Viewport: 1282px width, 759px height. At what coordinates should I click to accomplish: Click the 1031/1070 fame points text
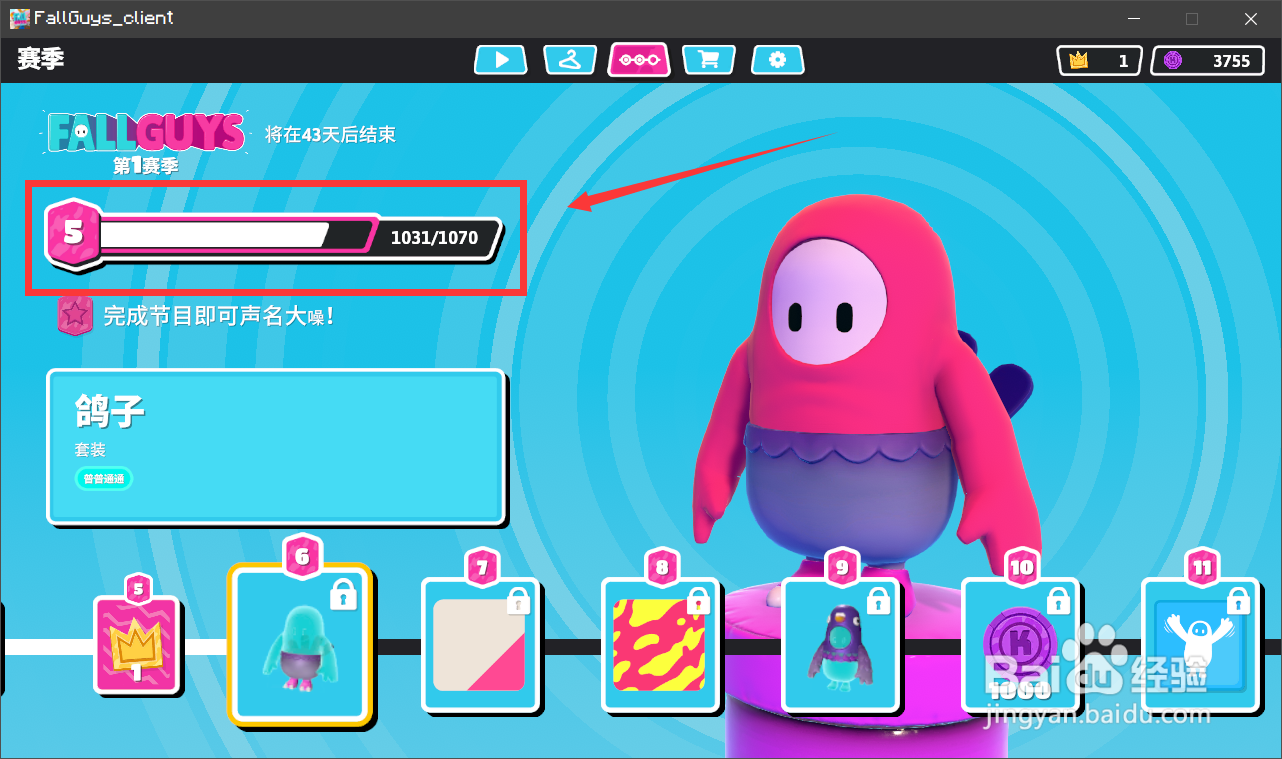434,238
